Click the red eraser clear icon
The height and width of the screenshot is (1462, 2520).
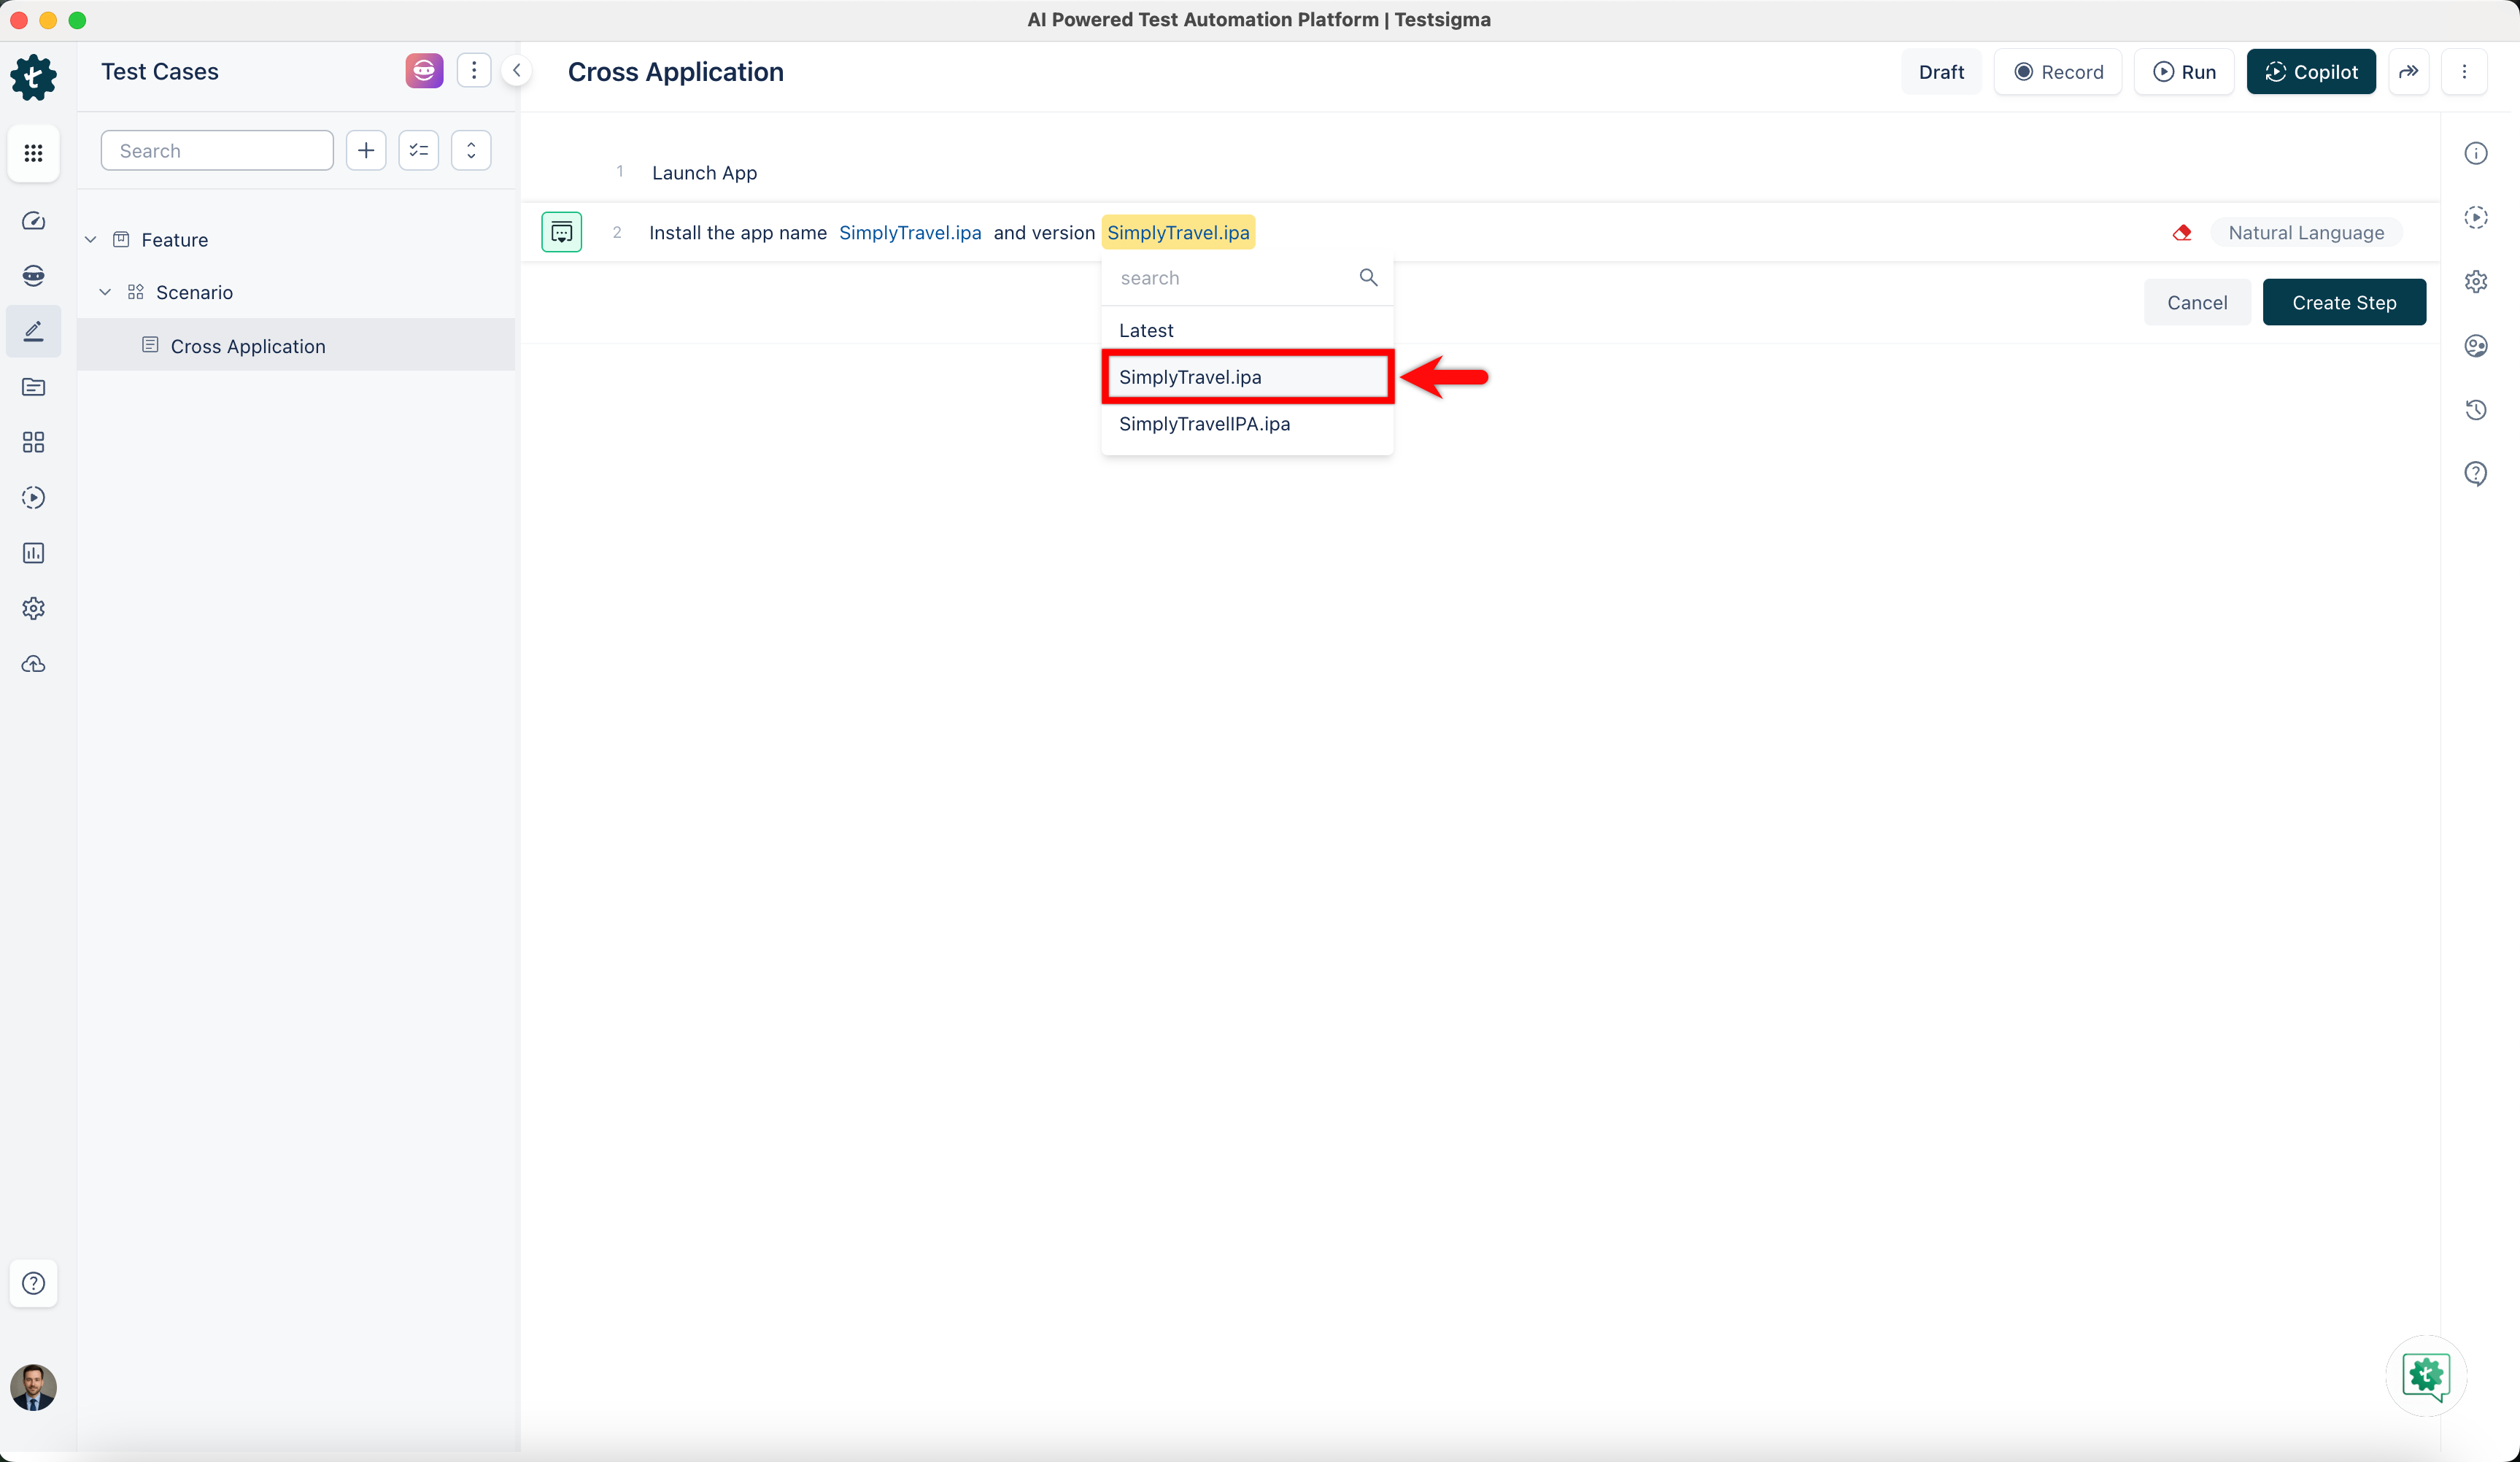2182,233
